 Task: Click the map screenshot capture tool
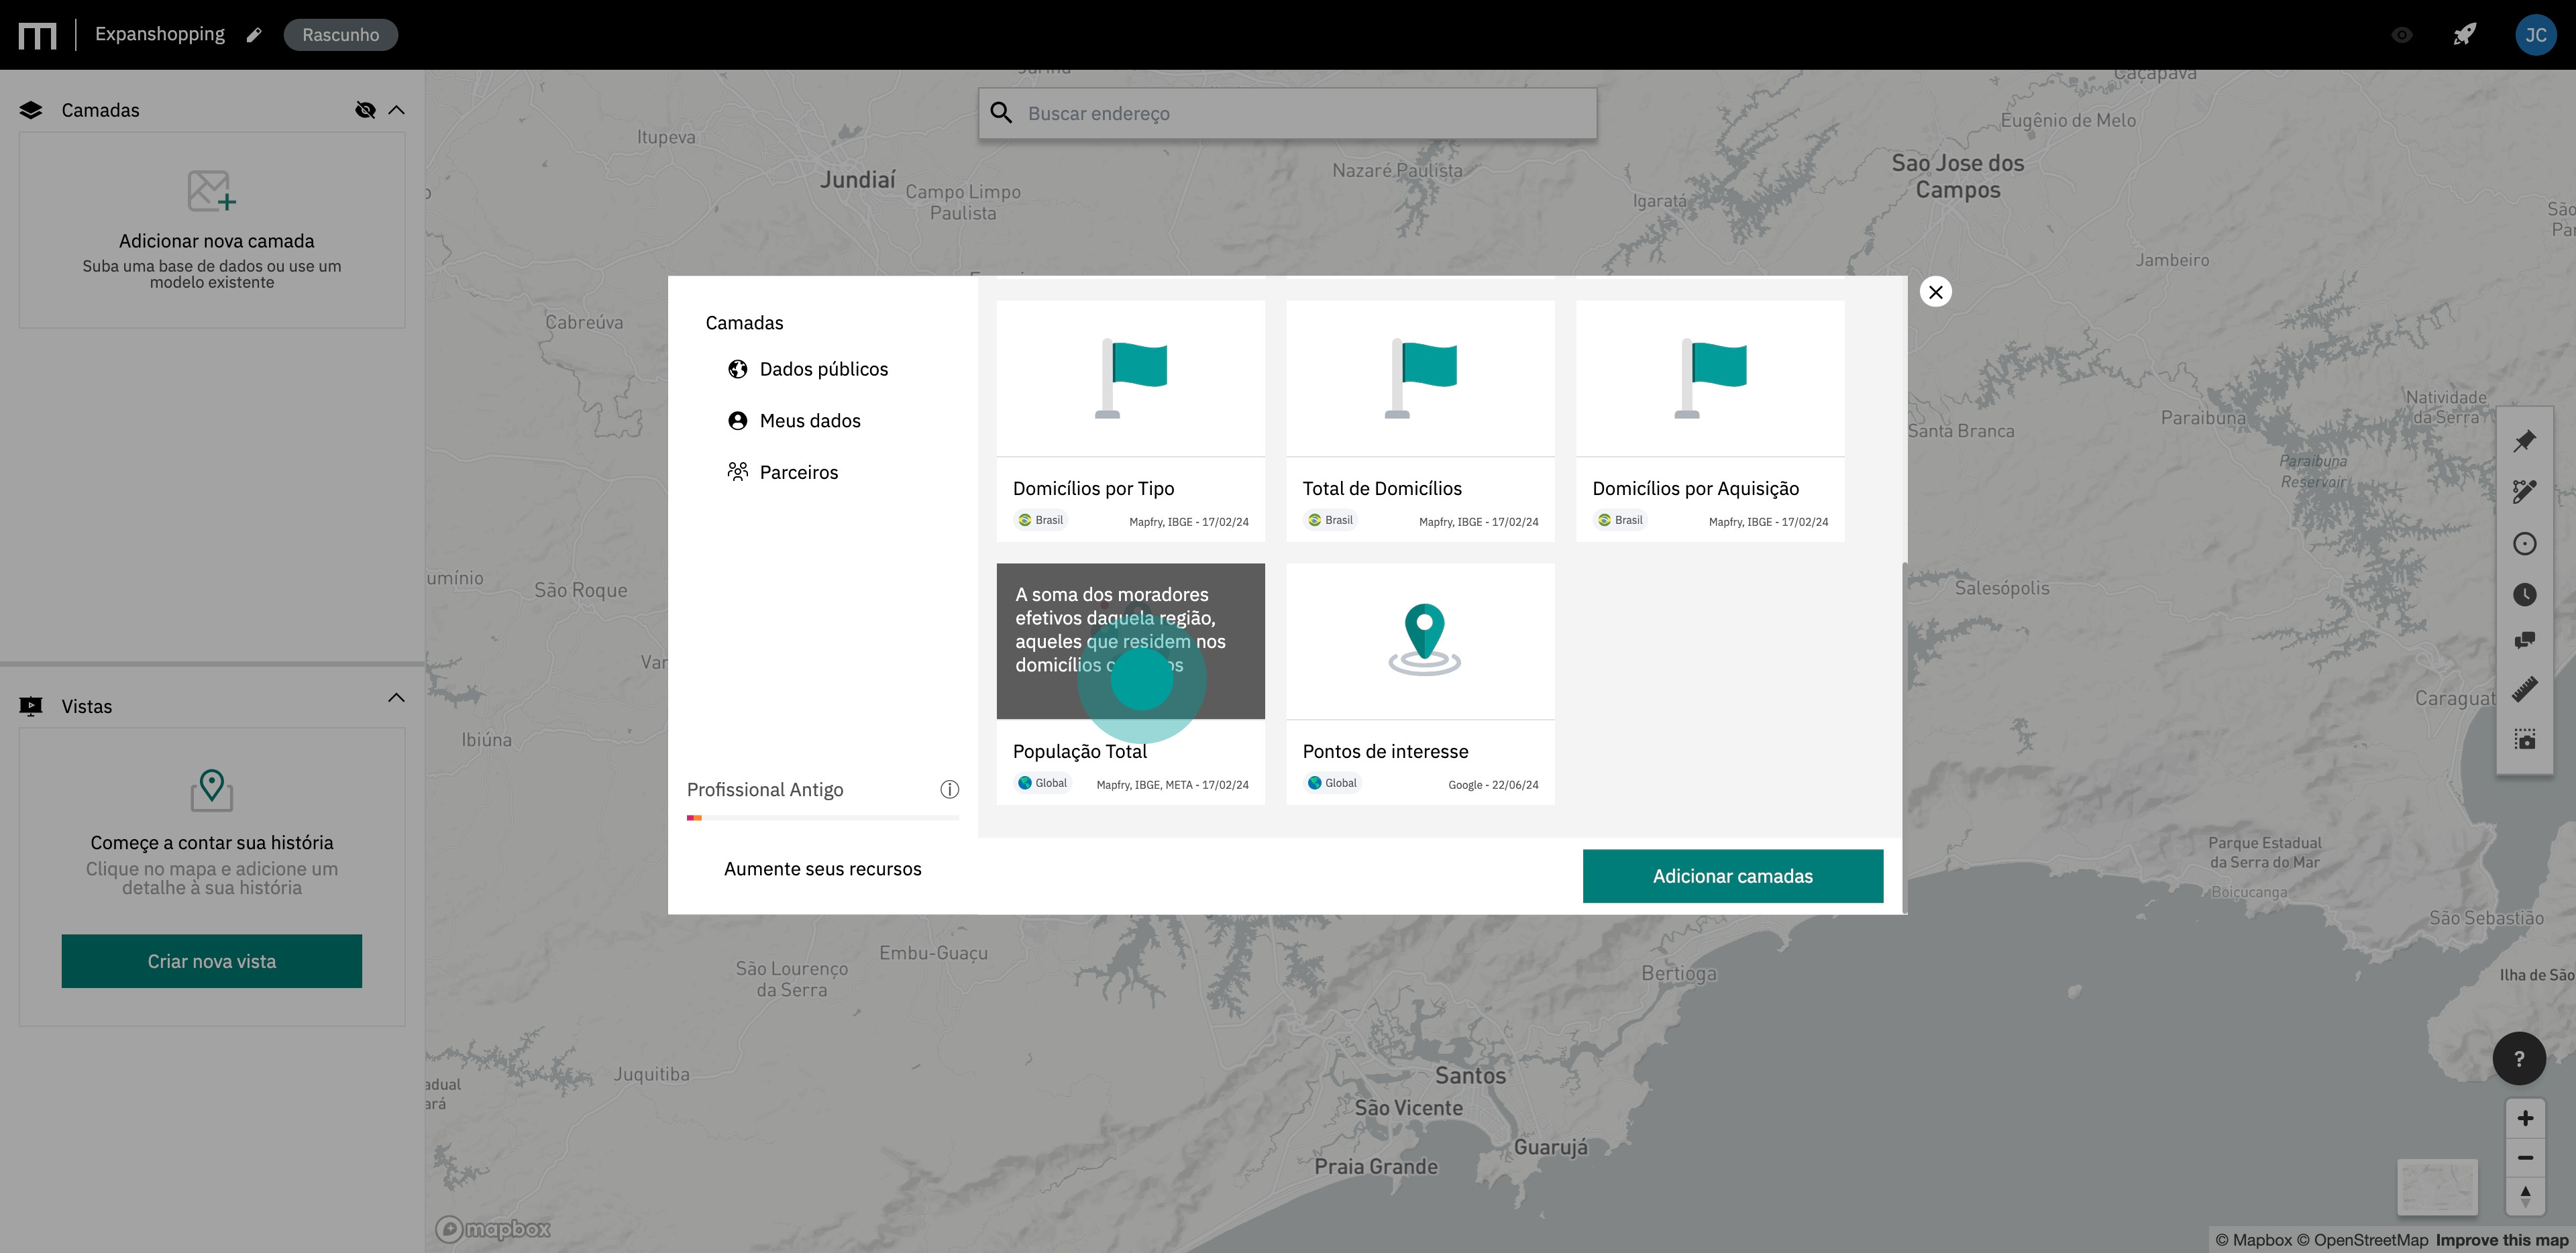tap(2524, 739)
